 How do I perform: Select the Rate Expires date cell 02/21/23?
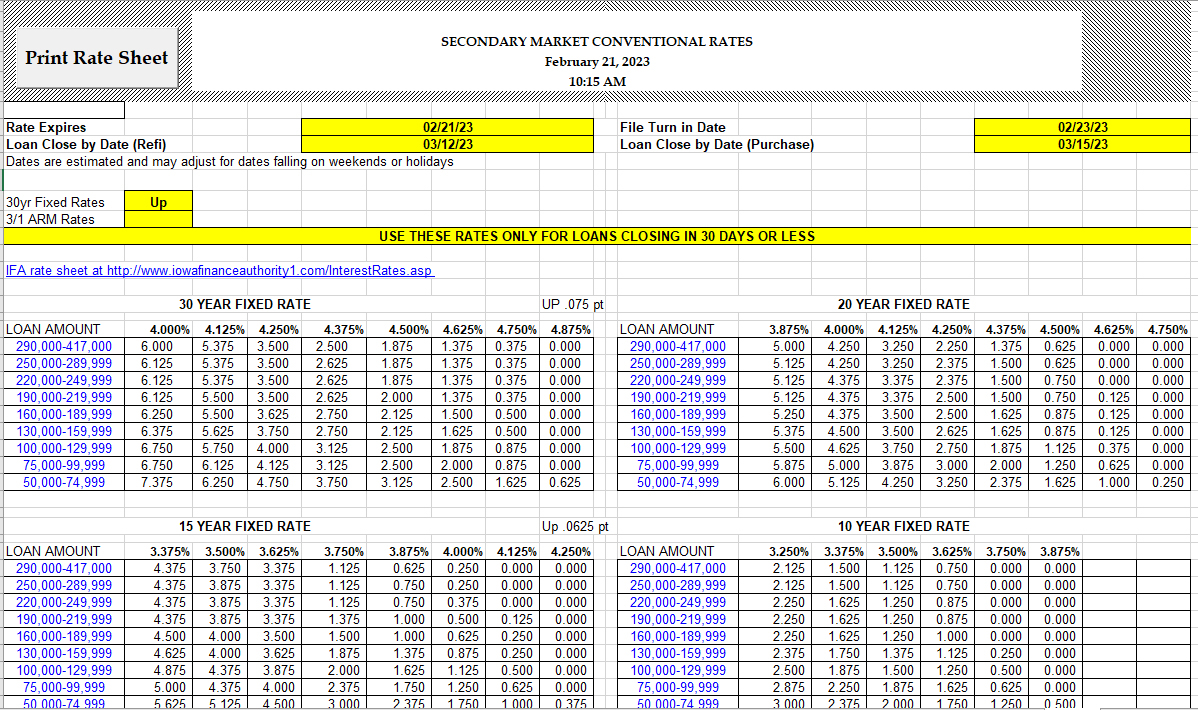[448, 127]
